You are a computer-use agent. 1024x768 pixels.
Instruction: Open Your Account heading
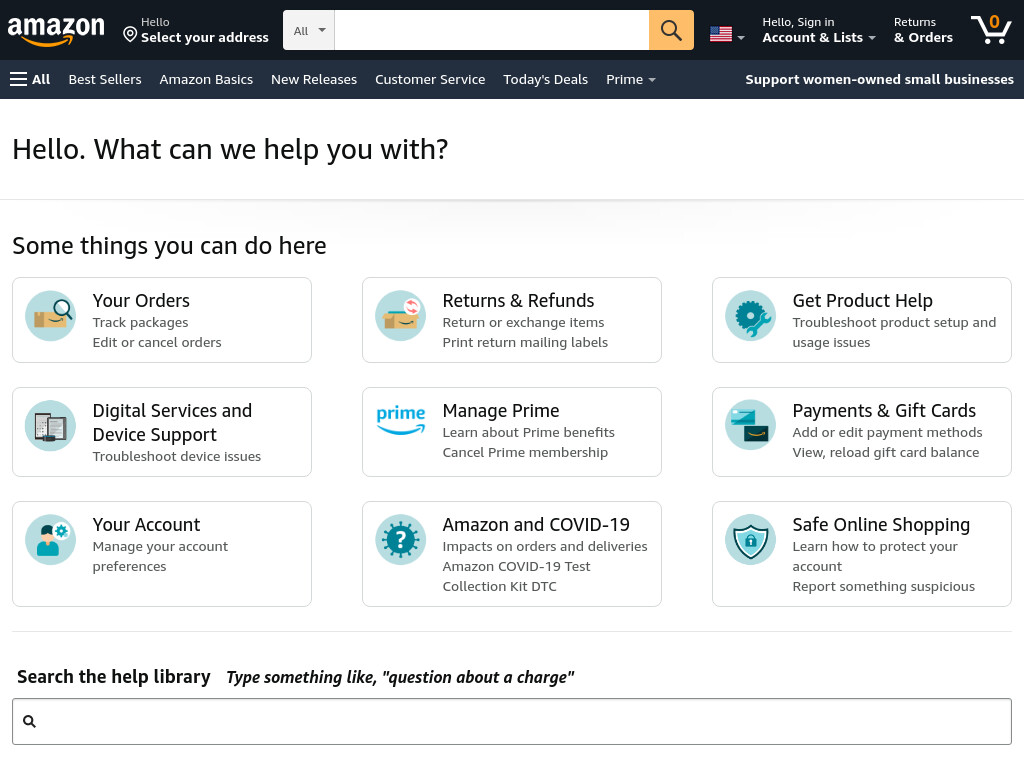[146, 525]
